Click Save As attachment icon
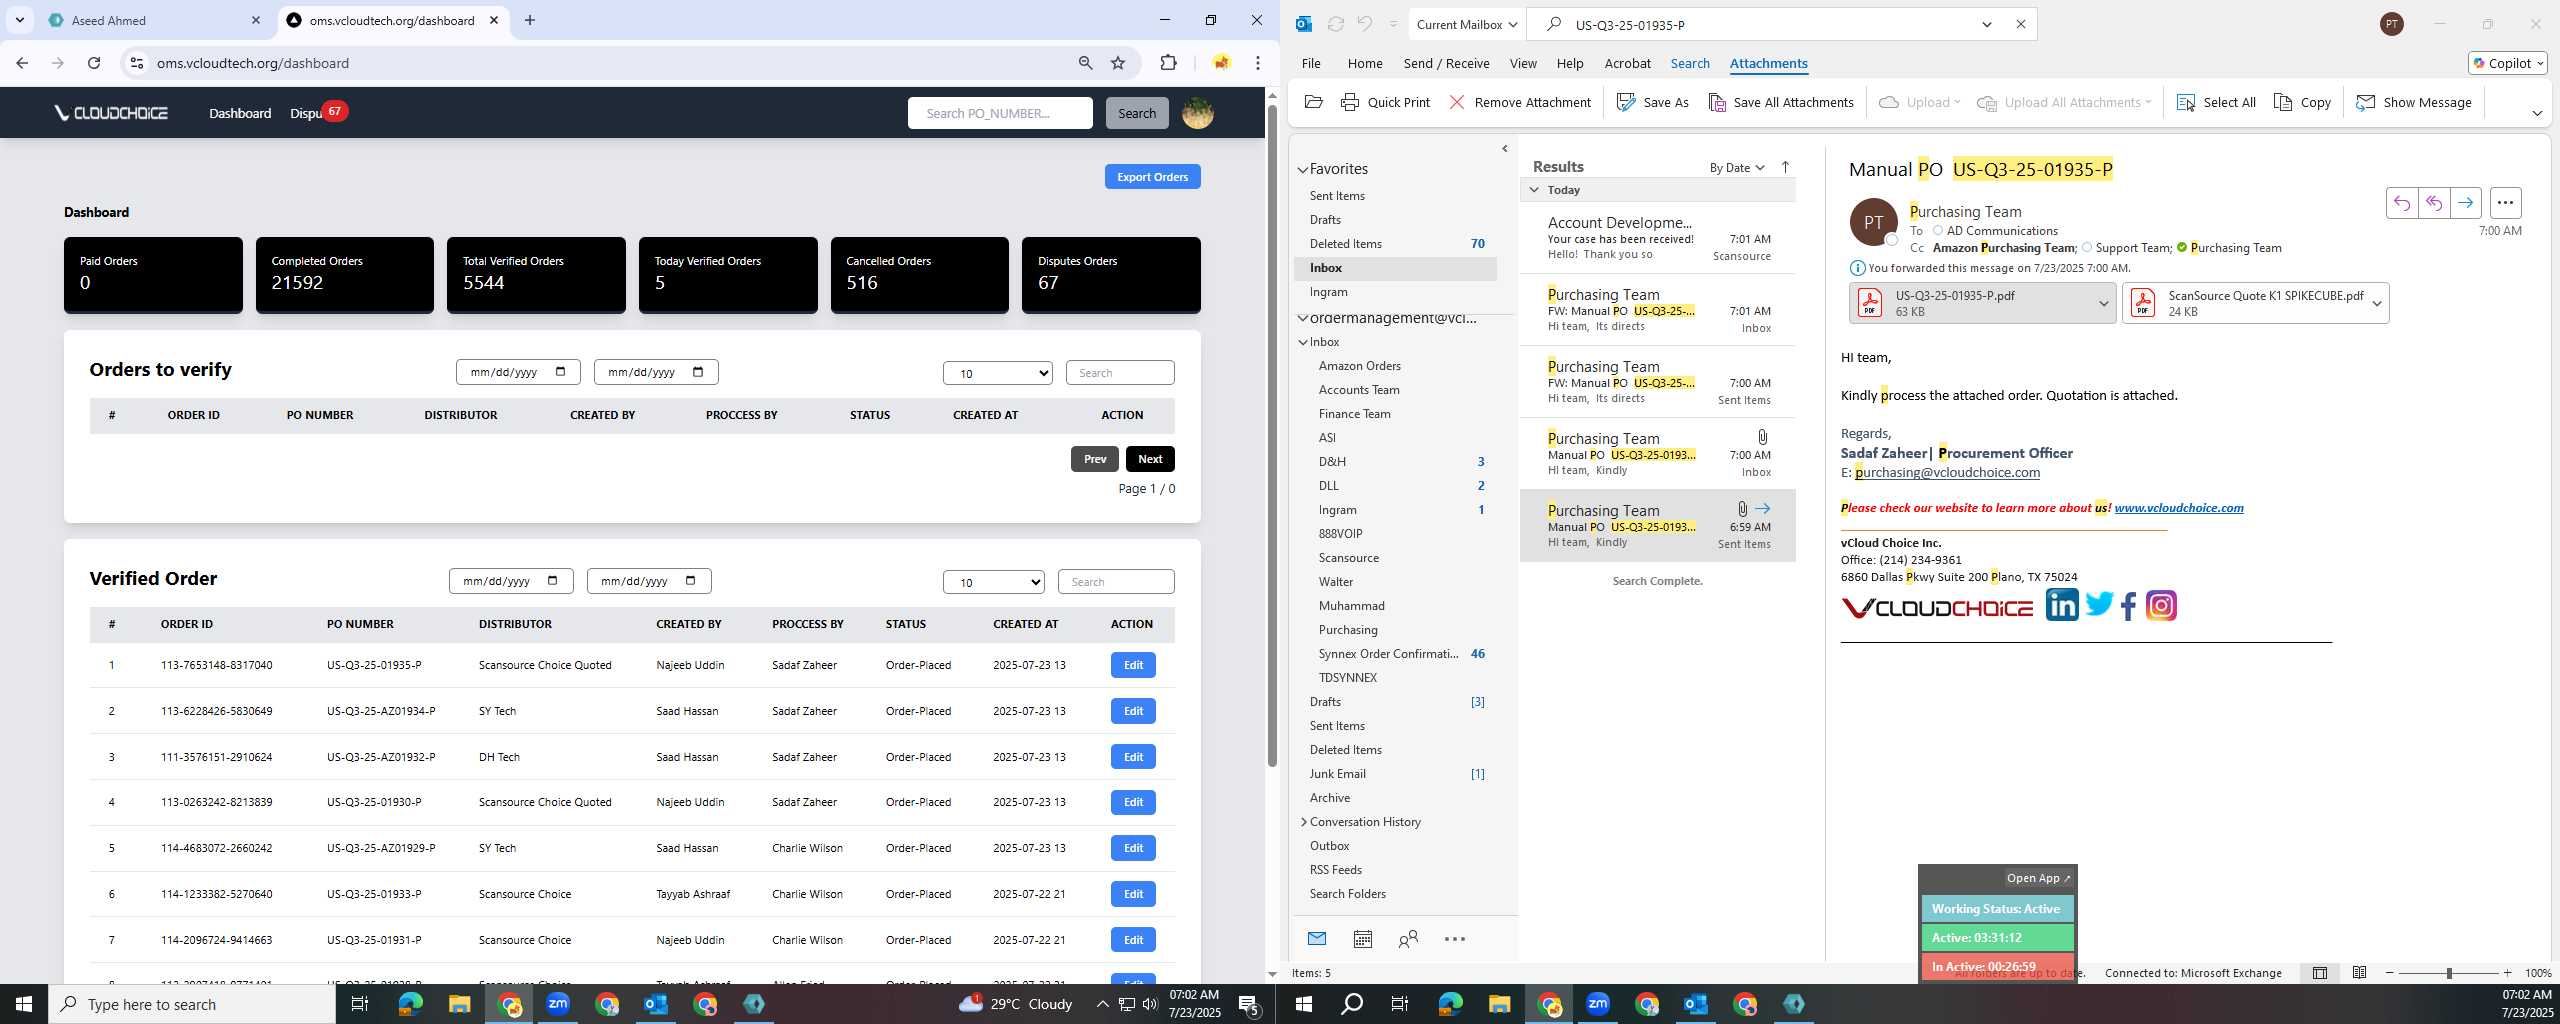The image size is (2560, 1024). (x=1652, y=102)
